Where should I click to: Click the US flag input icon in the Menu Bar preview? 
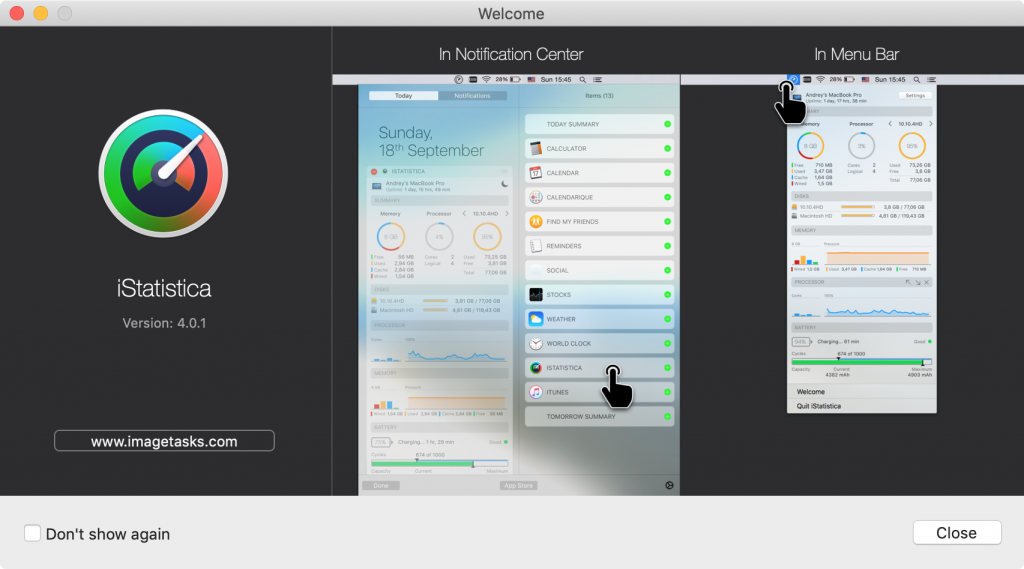pyautogui.click(x=865, y=80)
